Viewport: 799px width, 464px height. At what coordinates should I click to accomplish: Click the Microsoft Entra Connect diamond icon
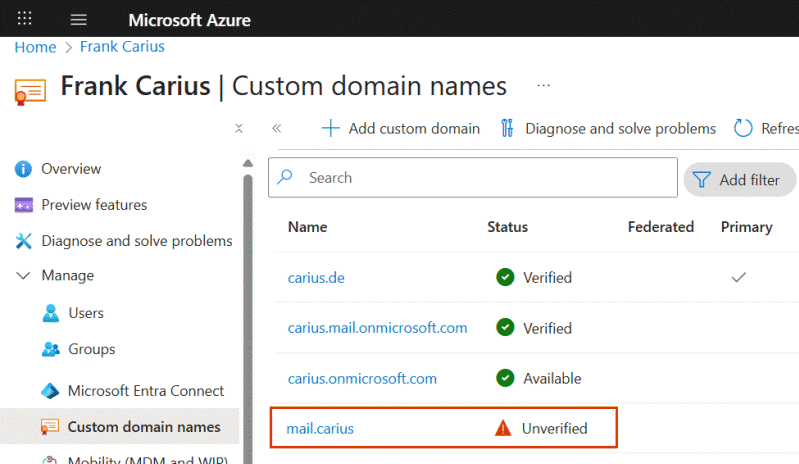pos(50,391)
